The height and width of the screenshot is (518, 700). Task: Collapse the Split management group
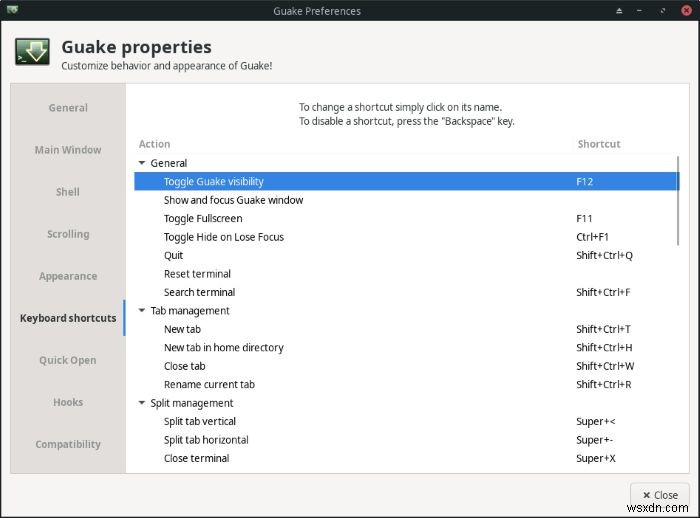tap(142, 403)
